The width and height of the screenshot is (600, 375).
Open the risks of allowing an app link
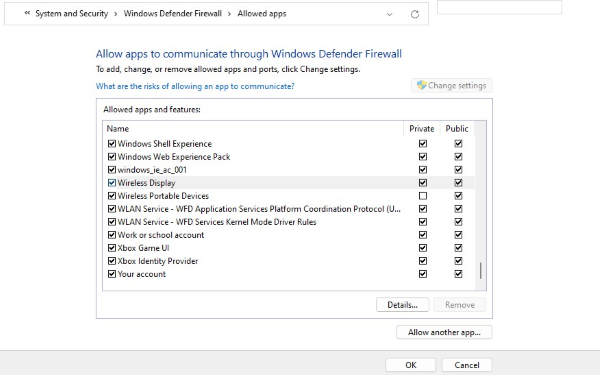pyautogui.click(x=195, y=86)
